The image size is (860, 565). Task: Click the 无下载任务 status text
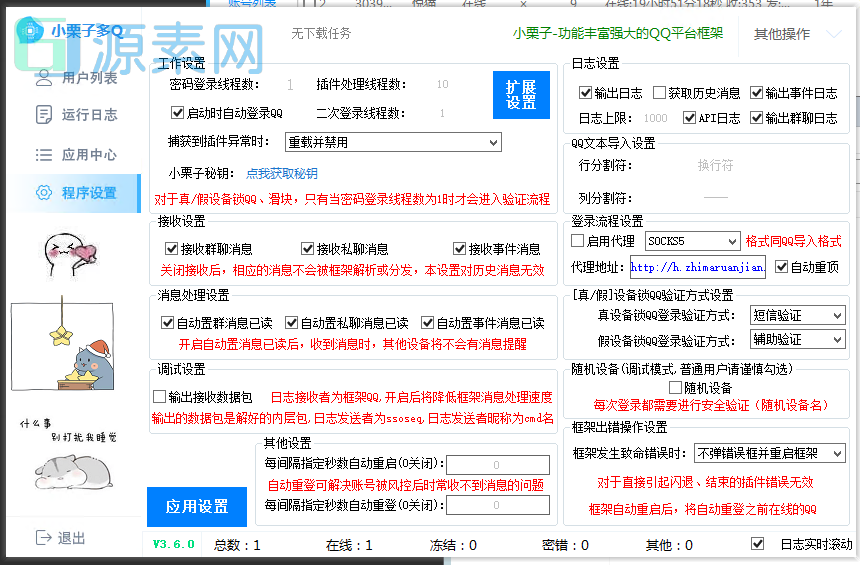[x=321, y=33]
